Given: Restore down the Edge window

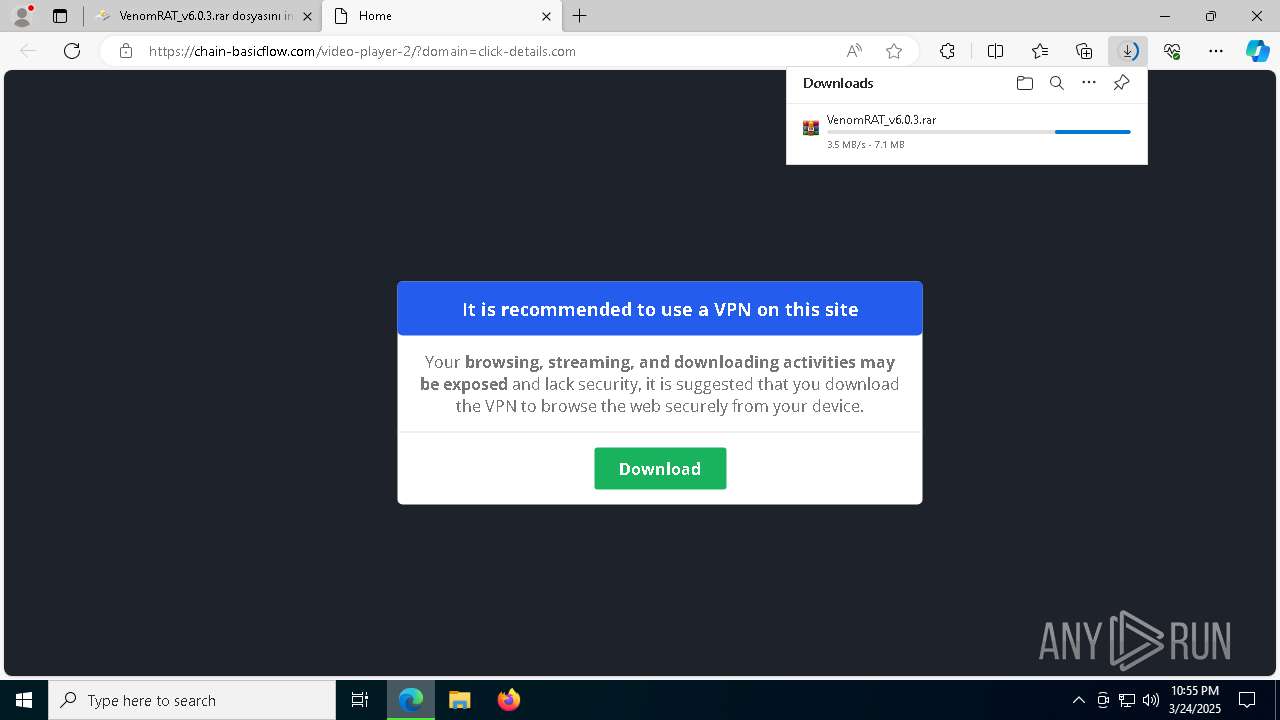Looking at the screenshot, I should 1211,16.
